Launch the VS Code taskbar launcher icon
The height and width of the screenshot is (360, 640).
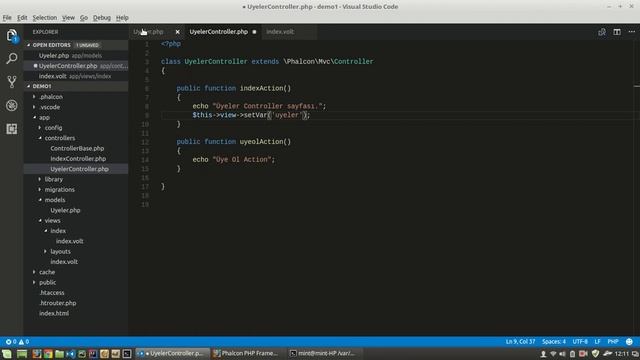tap(71, 354)
